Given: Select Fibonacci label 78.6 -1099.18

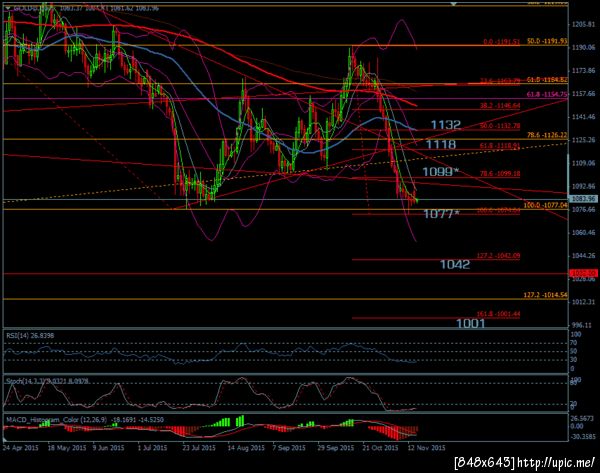Looking at the screenshot, I should (x=499, y=174).
